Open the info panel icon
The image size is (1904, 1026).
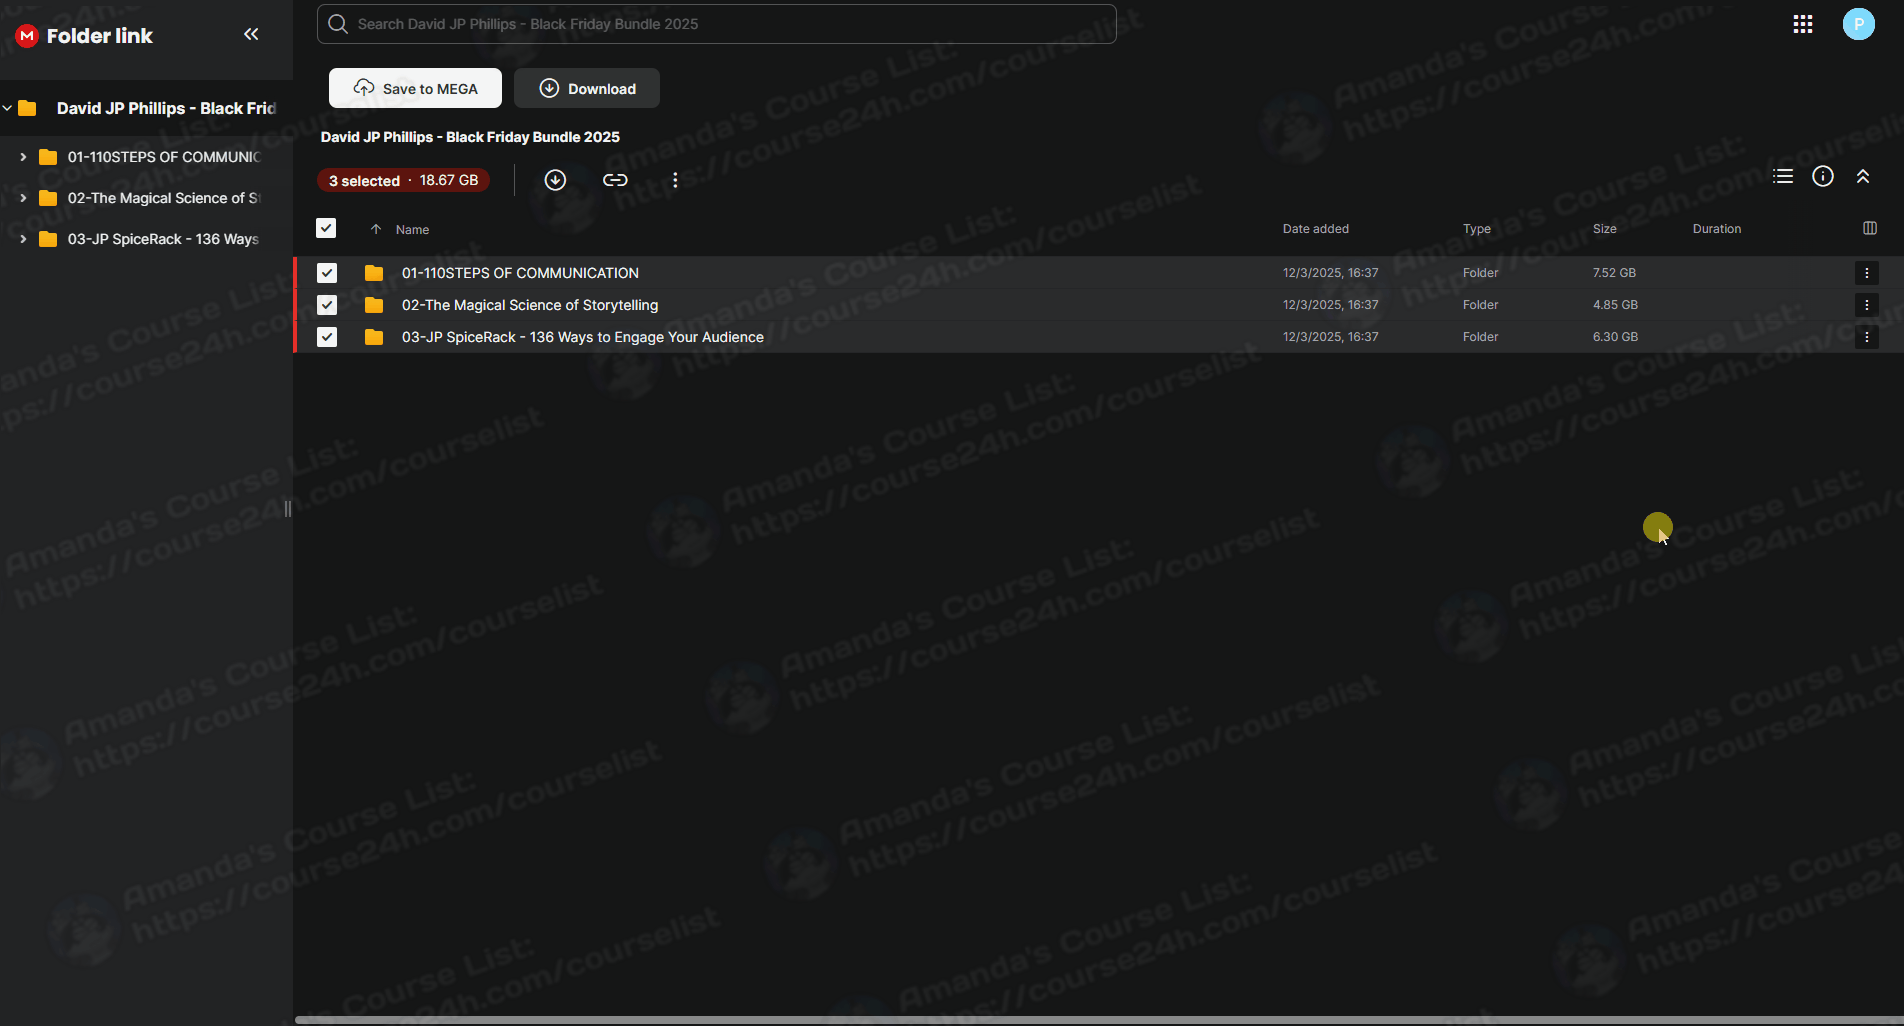coord(1823,177)
